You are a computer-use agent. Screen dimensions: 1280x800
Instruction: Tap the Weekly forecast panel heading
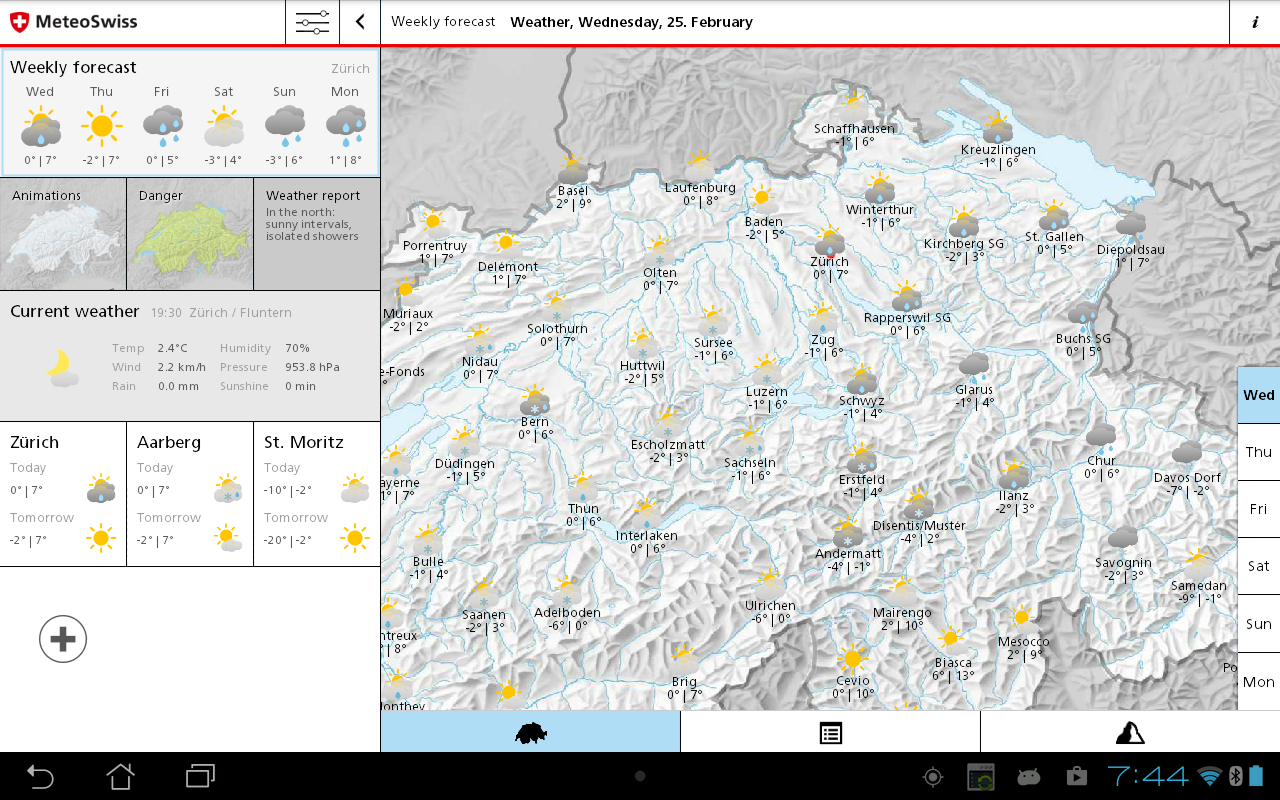point(73,68)
